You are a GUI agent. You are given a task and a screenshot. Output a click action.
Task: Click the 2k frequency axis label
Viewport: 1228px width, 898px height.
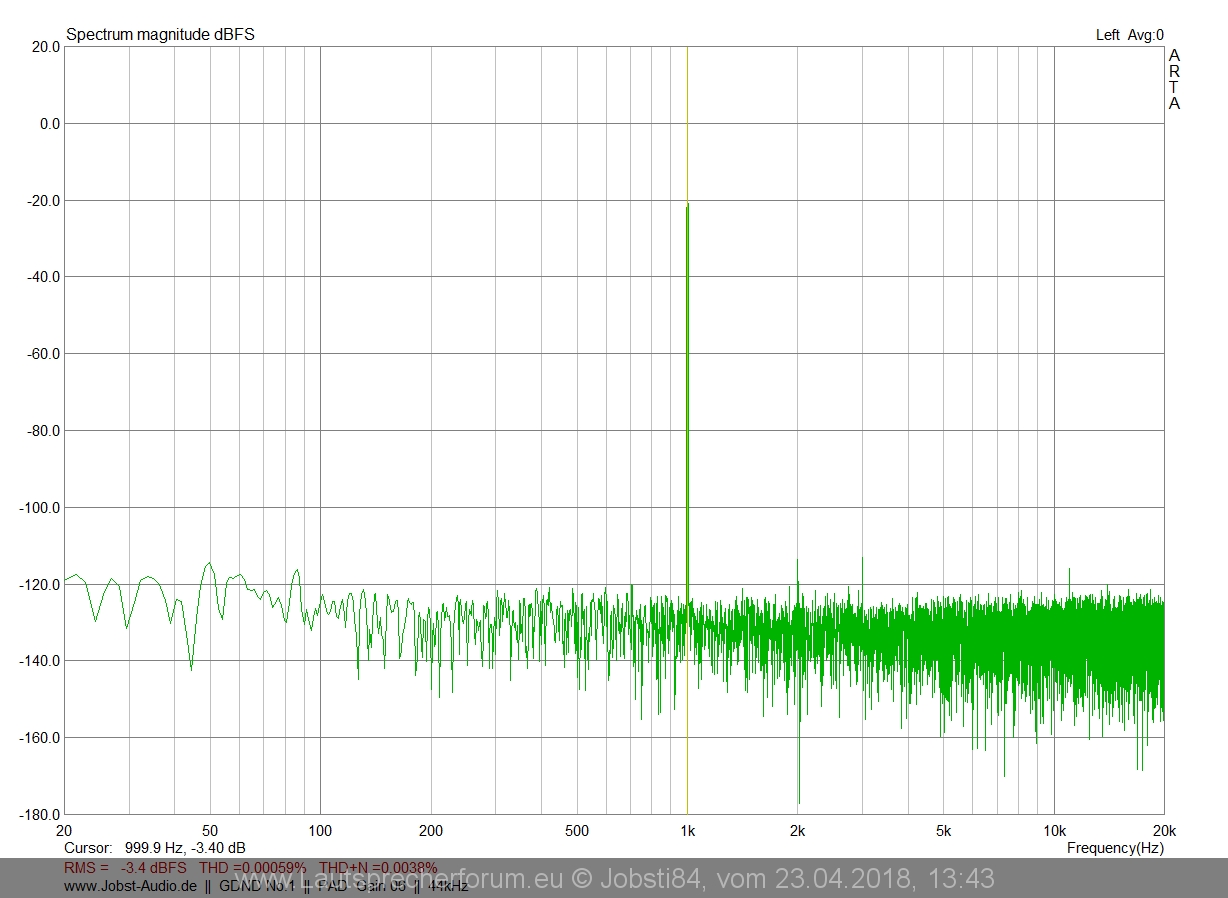(798, 831)
